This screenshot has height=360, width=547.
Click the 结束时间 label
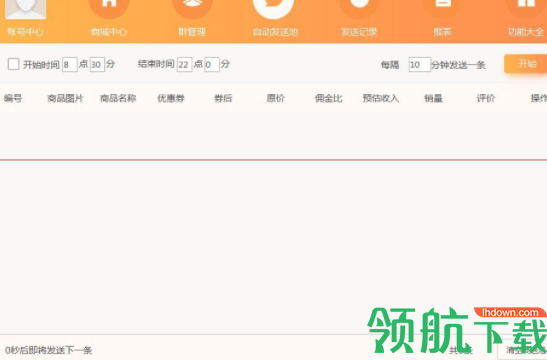[156, 64]
